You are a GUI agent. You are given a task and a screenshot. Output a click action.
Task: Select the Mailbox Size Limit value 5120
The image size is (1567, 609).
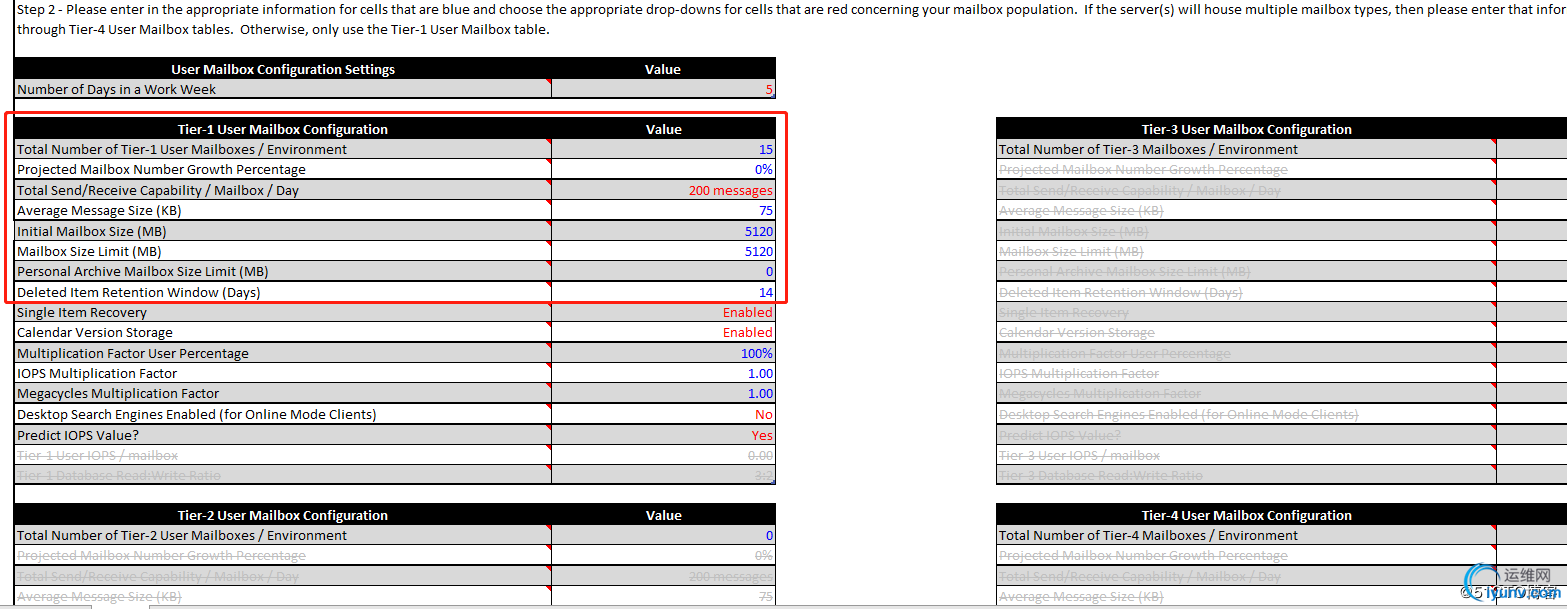(663, 252)
